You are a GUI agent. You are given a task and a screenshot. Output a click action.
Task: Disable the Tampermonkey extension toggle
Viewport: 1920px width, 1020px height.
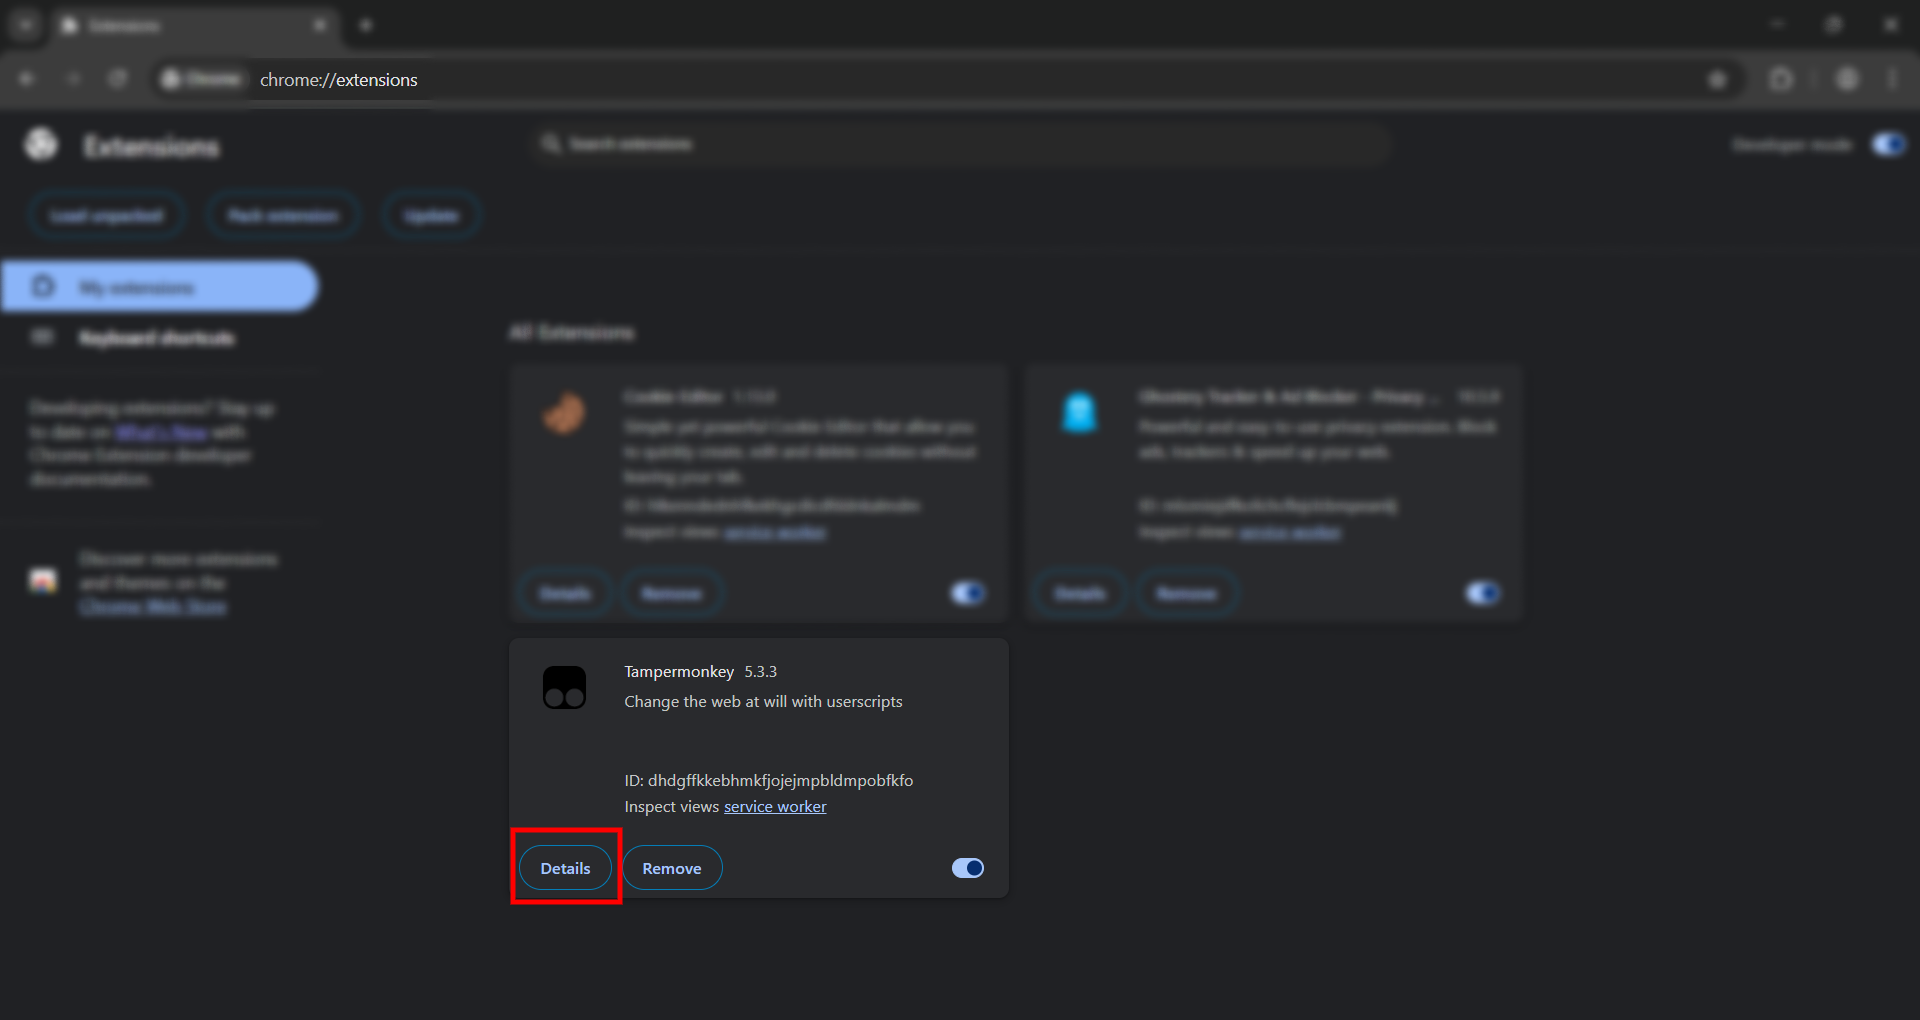pos(967,868)
